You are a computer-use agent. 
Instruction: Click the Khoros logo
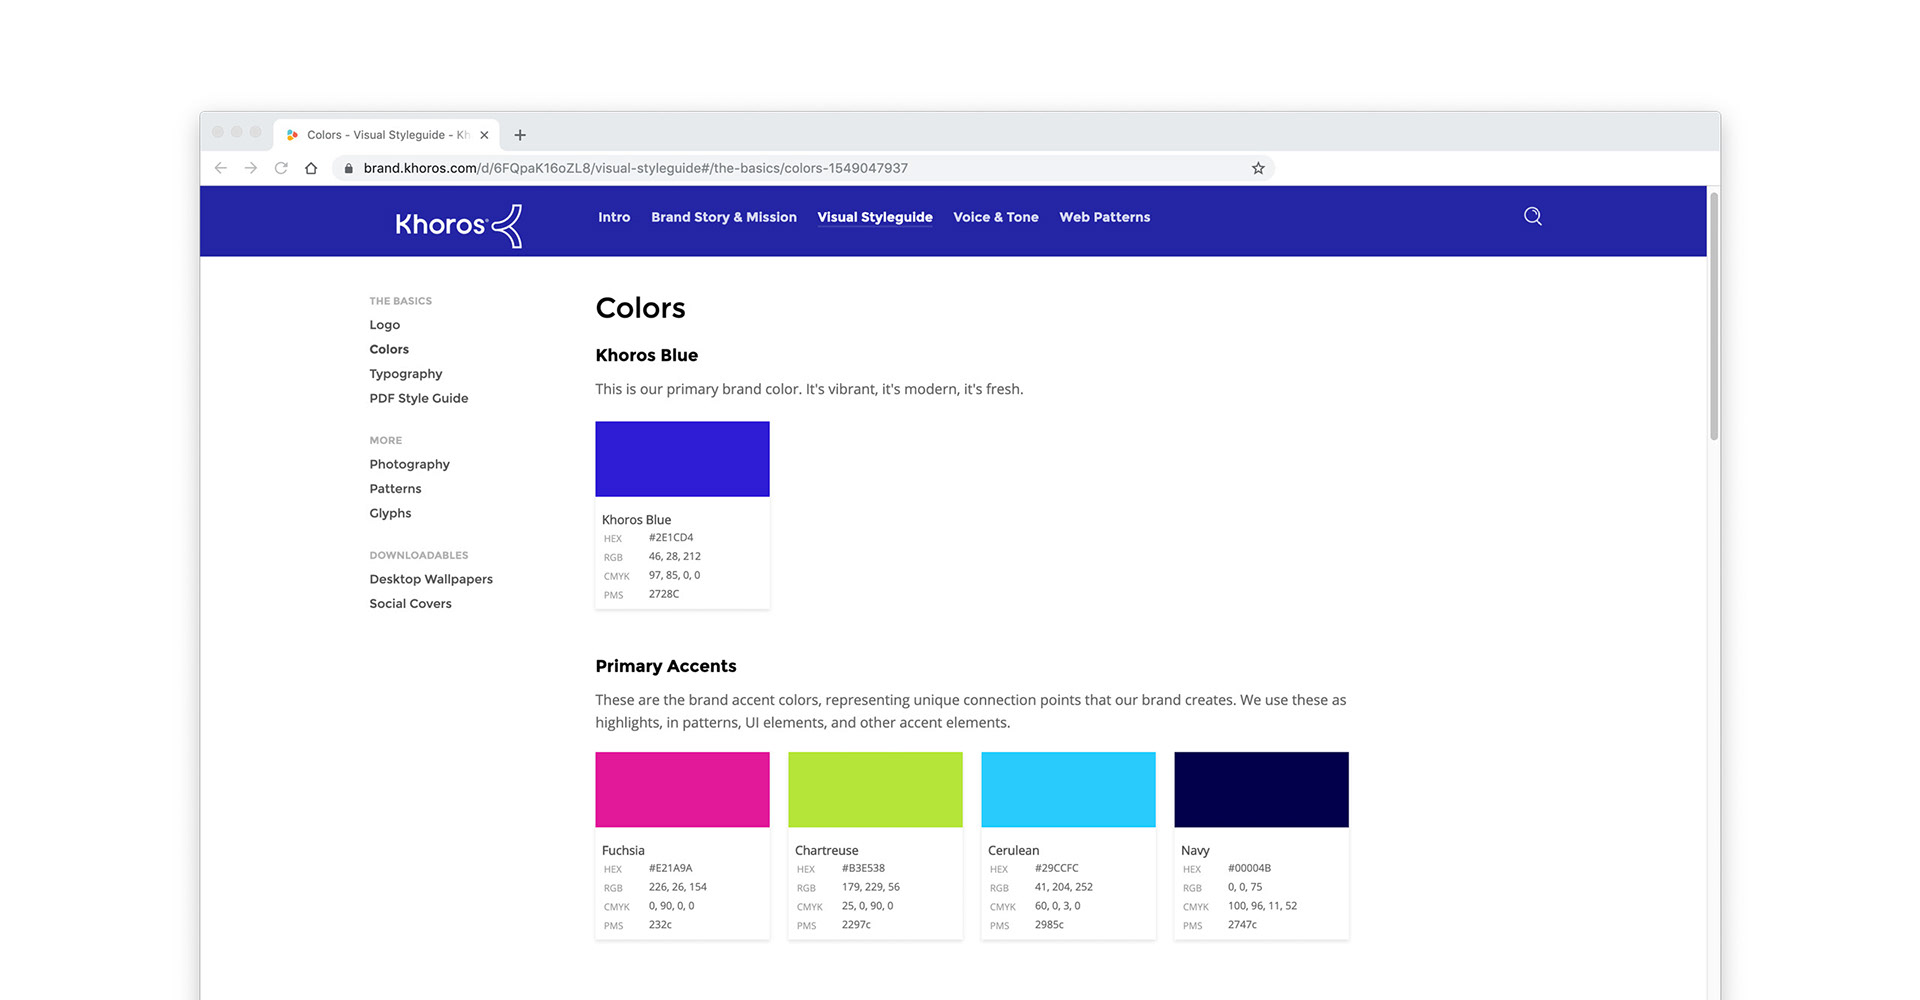(458, 225)
